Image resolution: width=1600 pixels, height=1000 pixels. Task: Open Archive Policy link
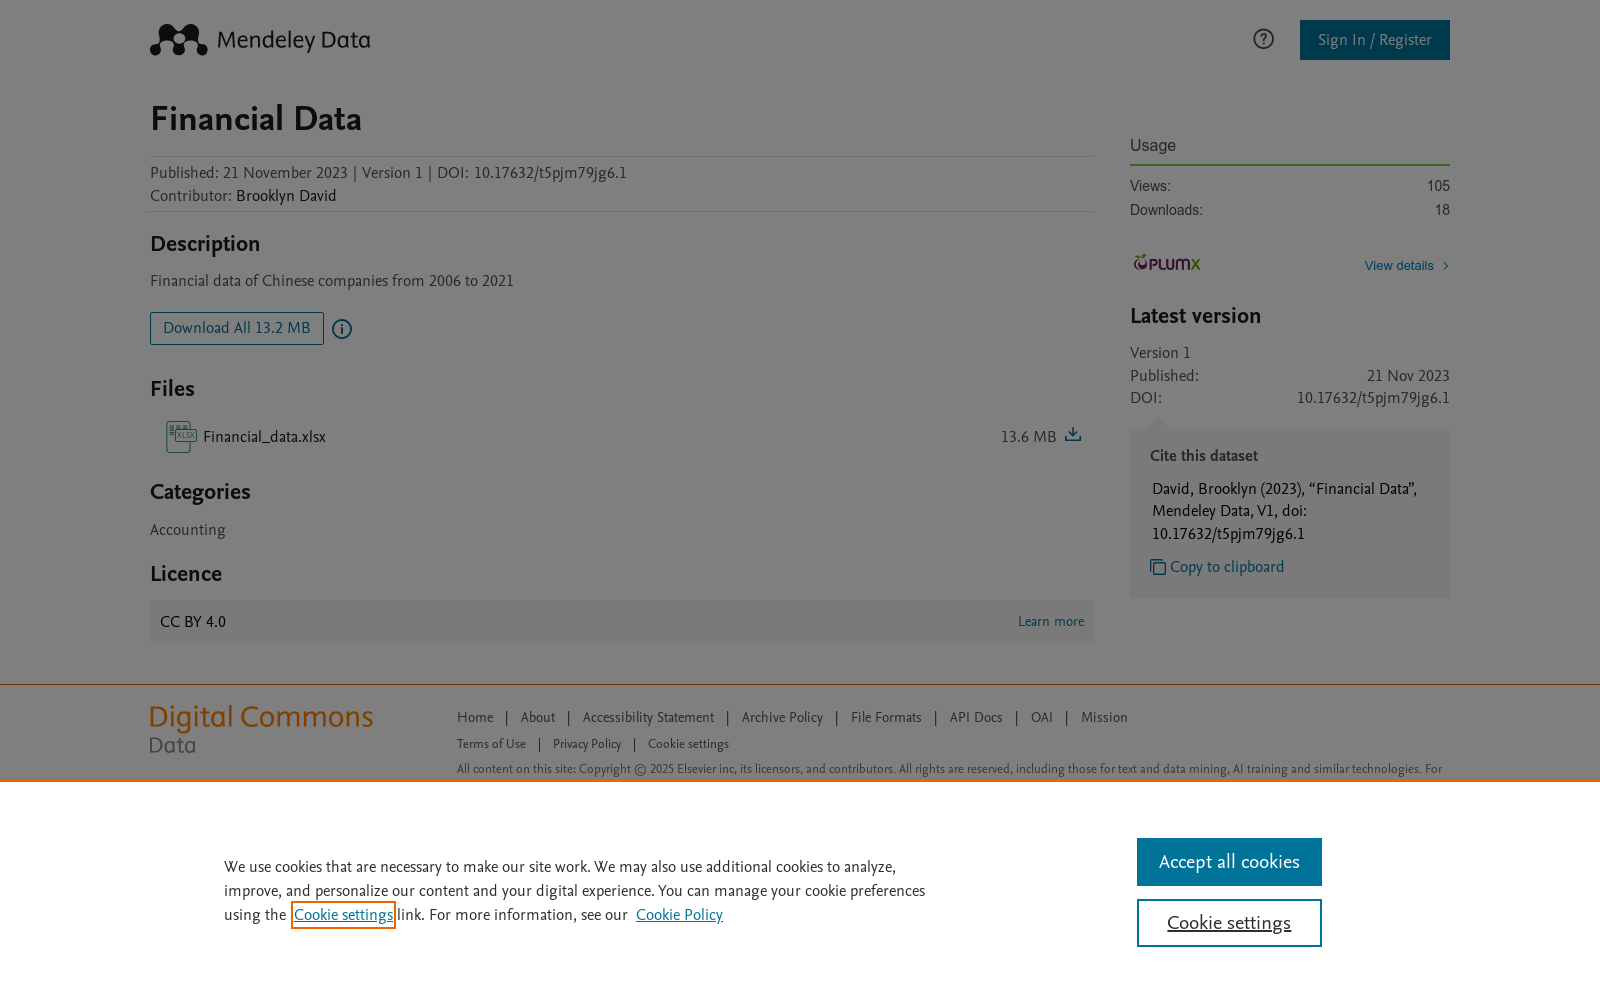[x=782, y=718]
